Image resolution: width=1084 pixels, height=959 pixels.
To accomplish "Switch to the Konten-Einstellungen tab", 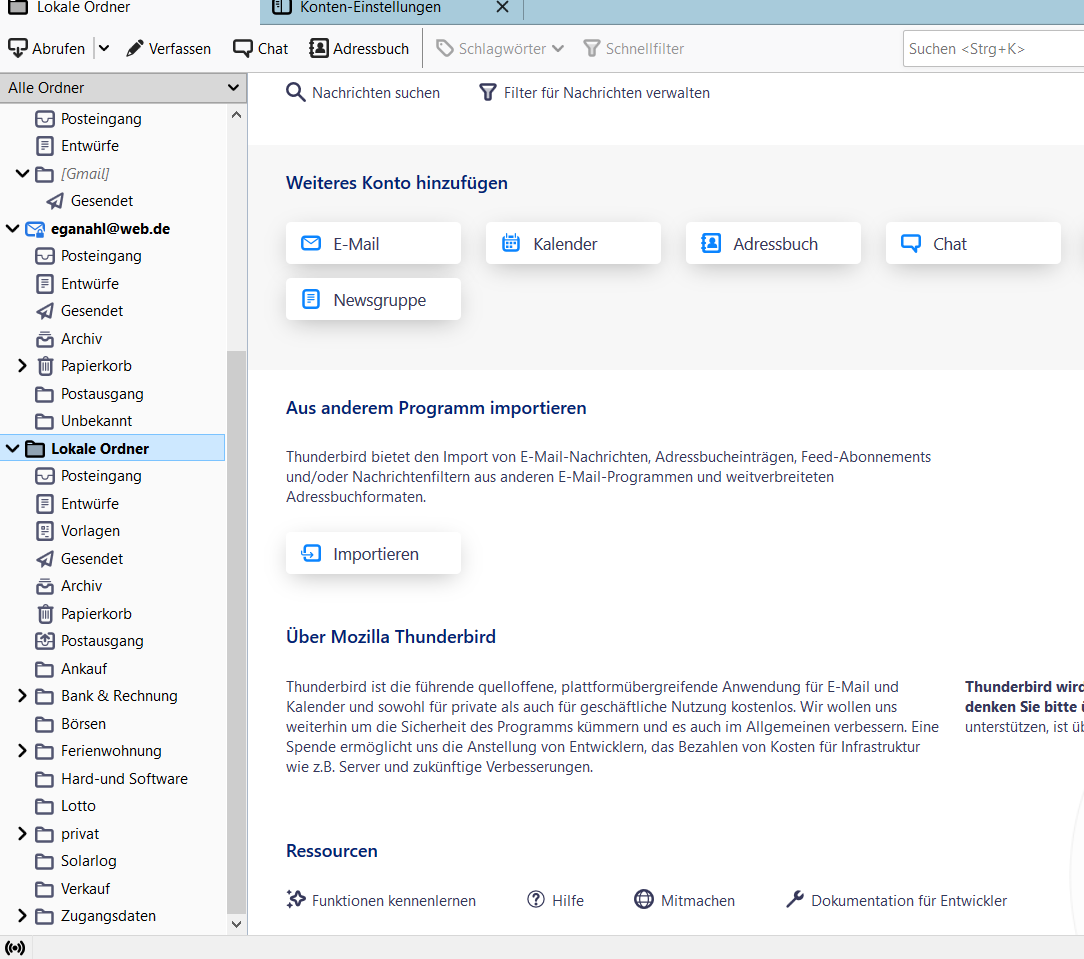I will coord(370,8).
